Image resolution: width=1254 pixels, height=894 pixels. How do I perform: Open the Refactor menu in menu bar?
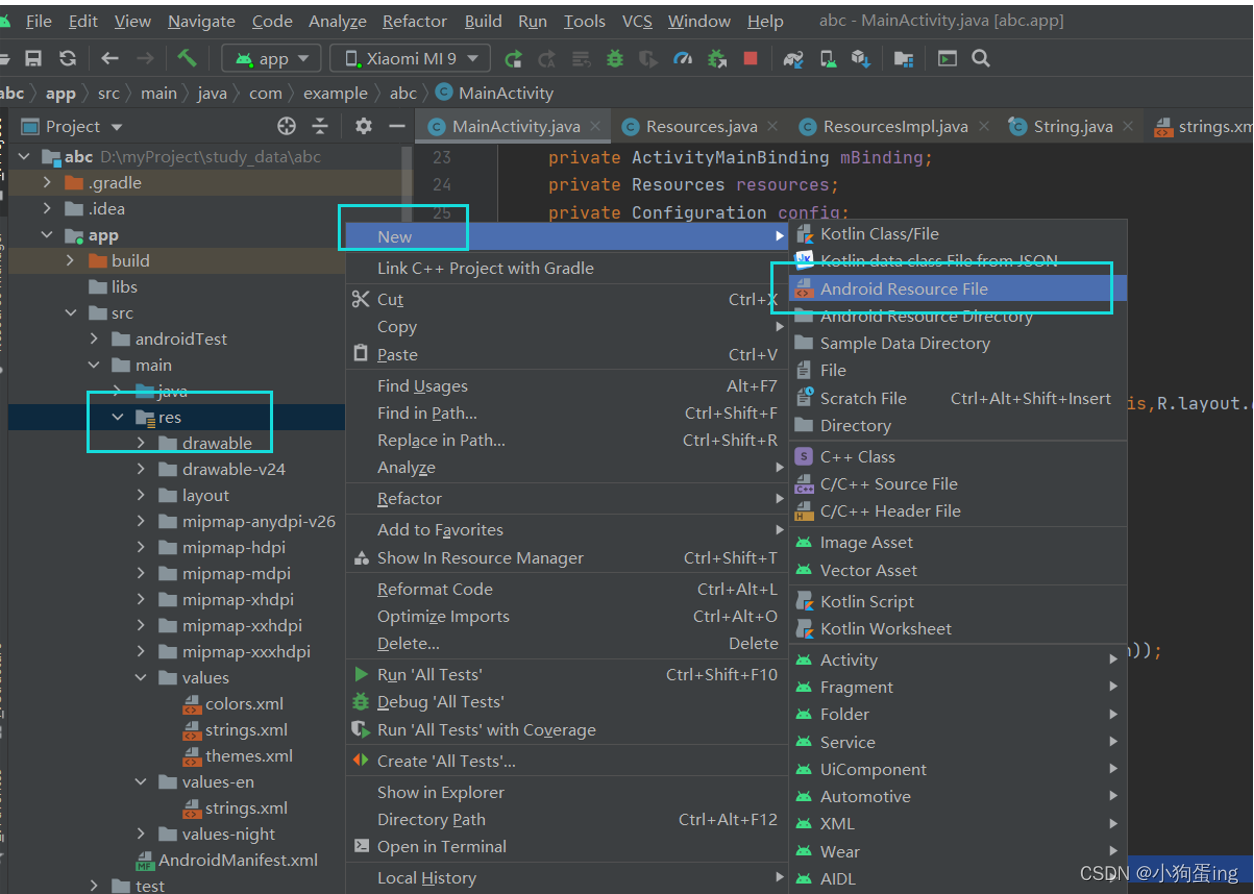pos(414,21)
